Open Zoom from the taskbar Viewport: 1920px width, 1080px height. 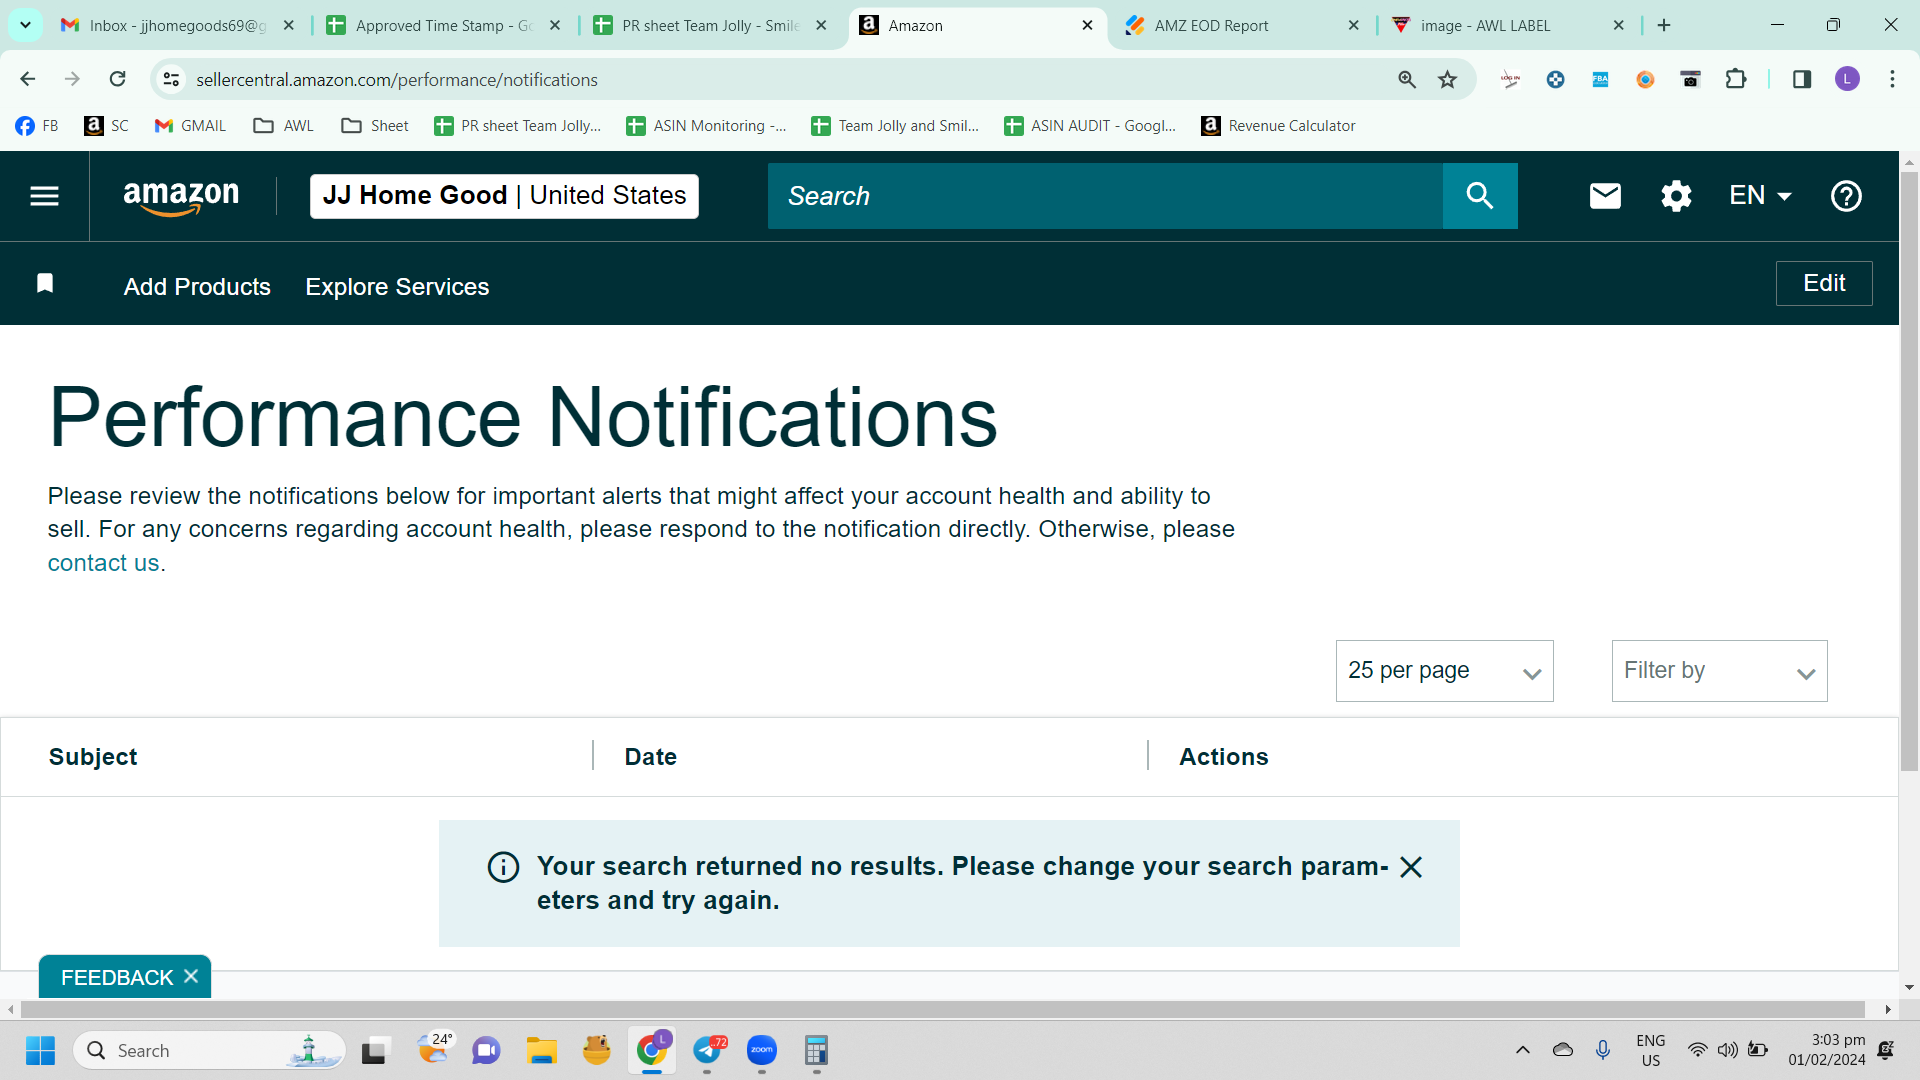click(x=762, y=1050)
